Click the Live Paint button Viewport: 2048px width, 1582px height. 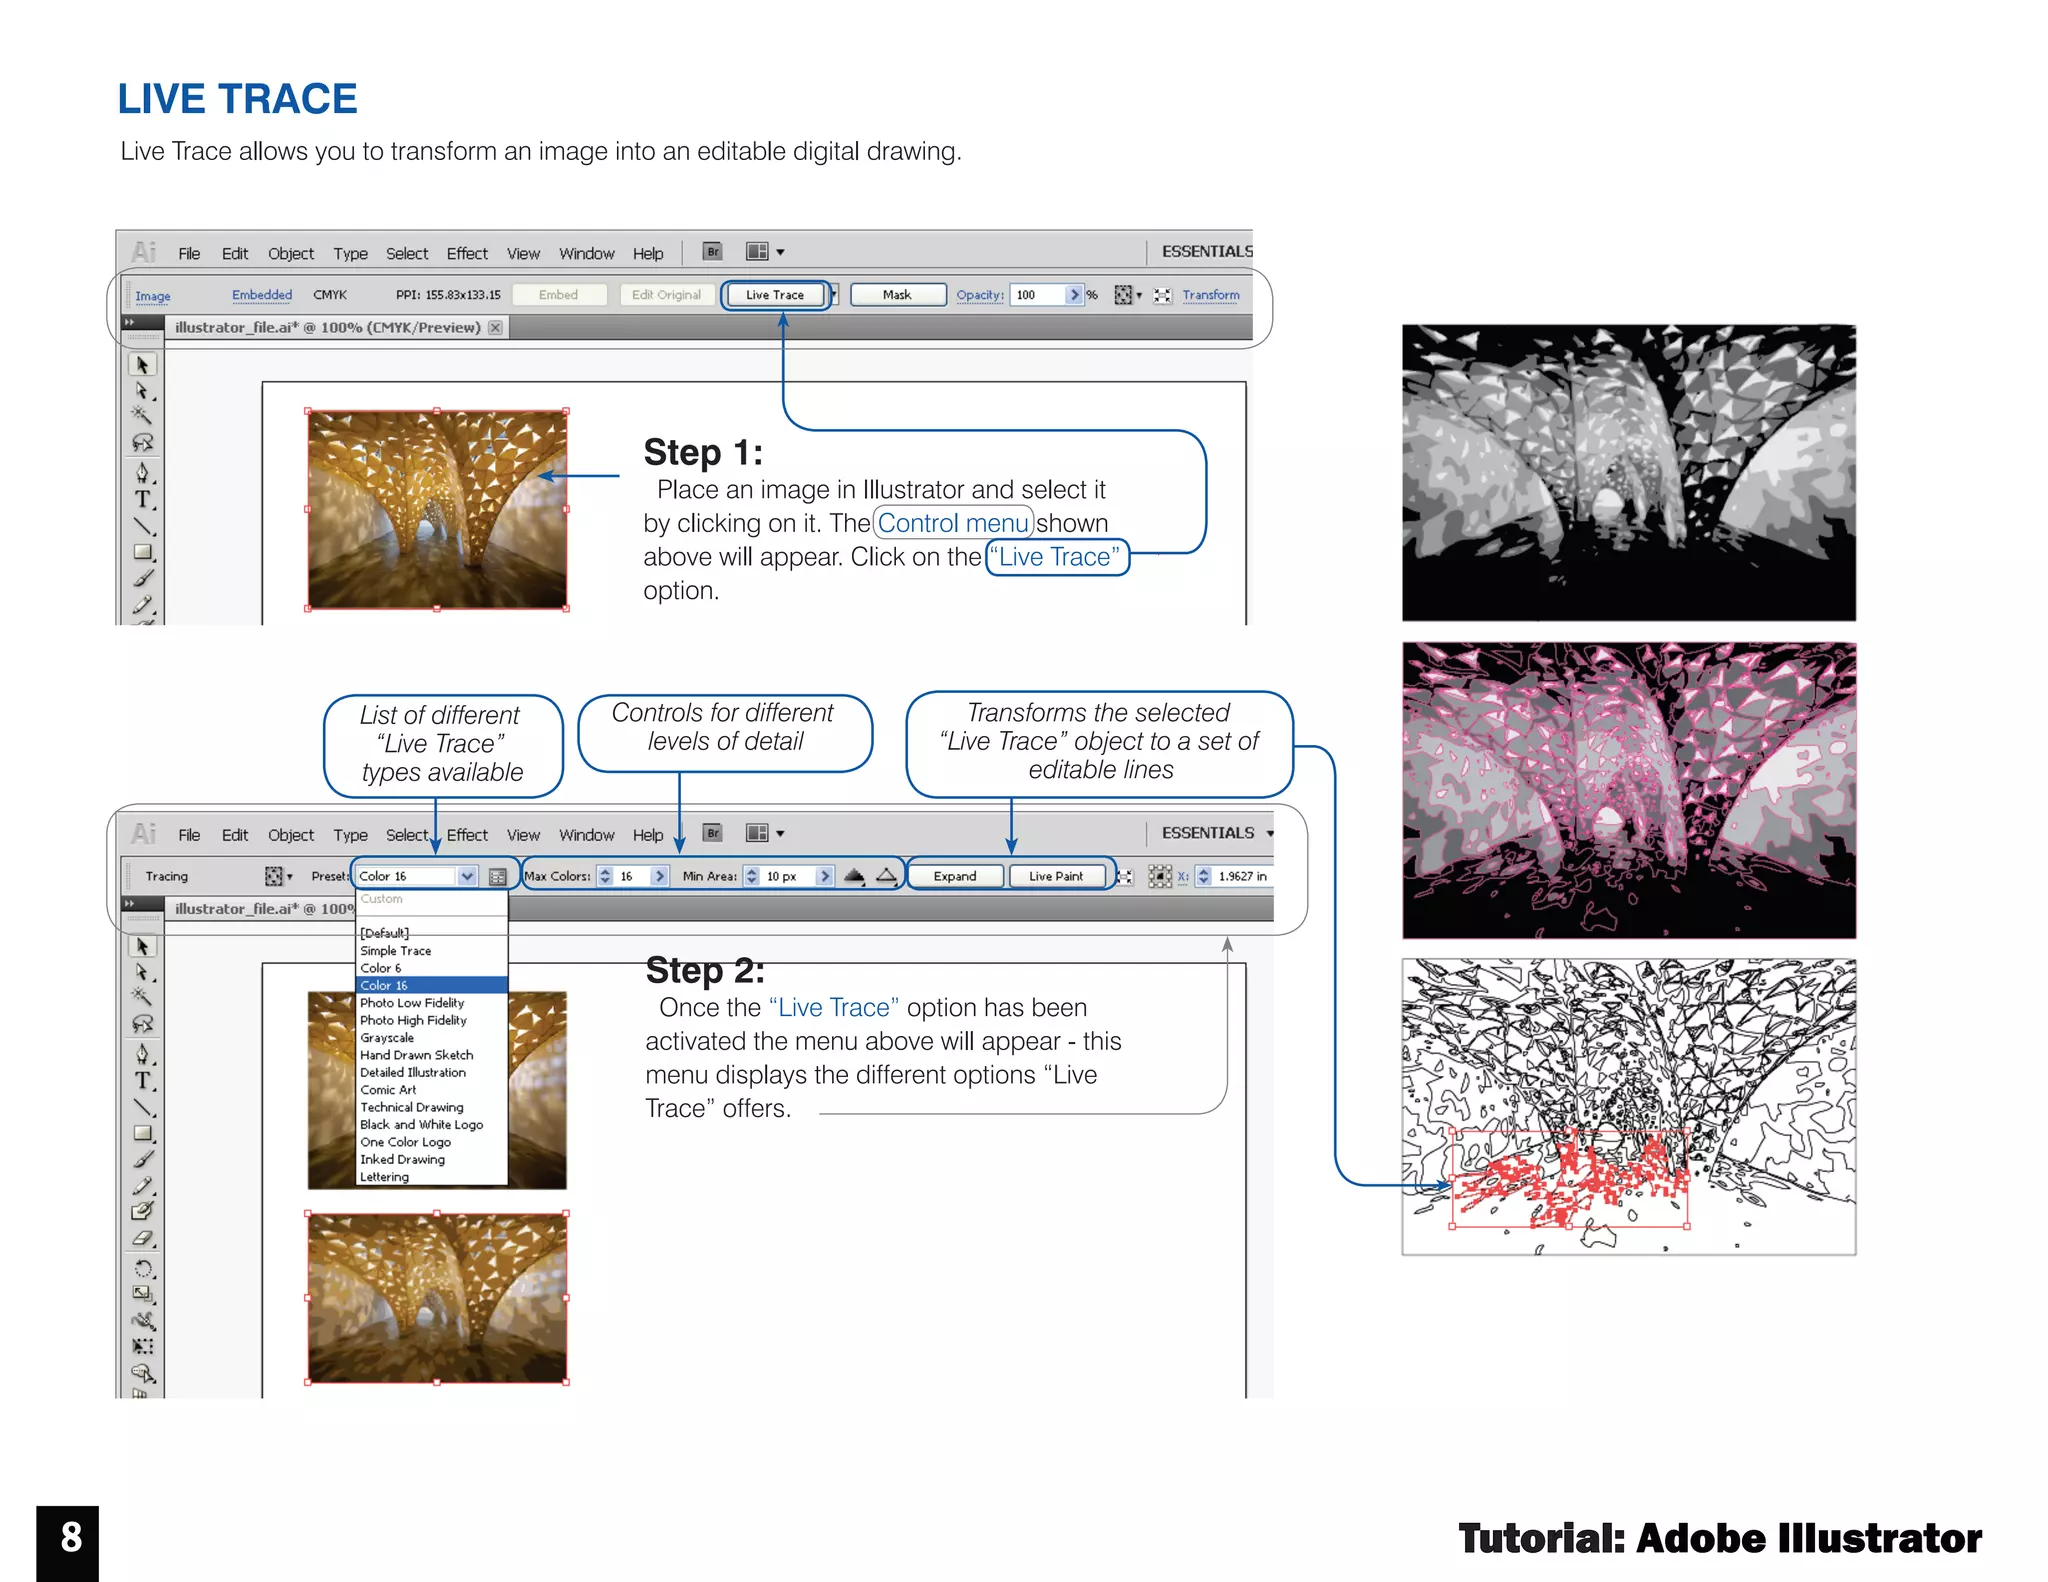[x=1056, y=876]
